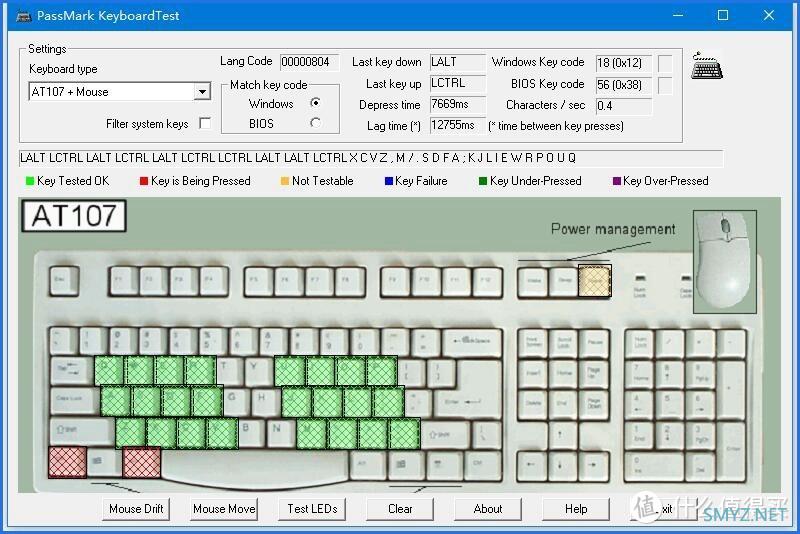Click the green Key Tested OK swatch
The width and height of the screenshot is (800, 534).
[x=30, y=181]
